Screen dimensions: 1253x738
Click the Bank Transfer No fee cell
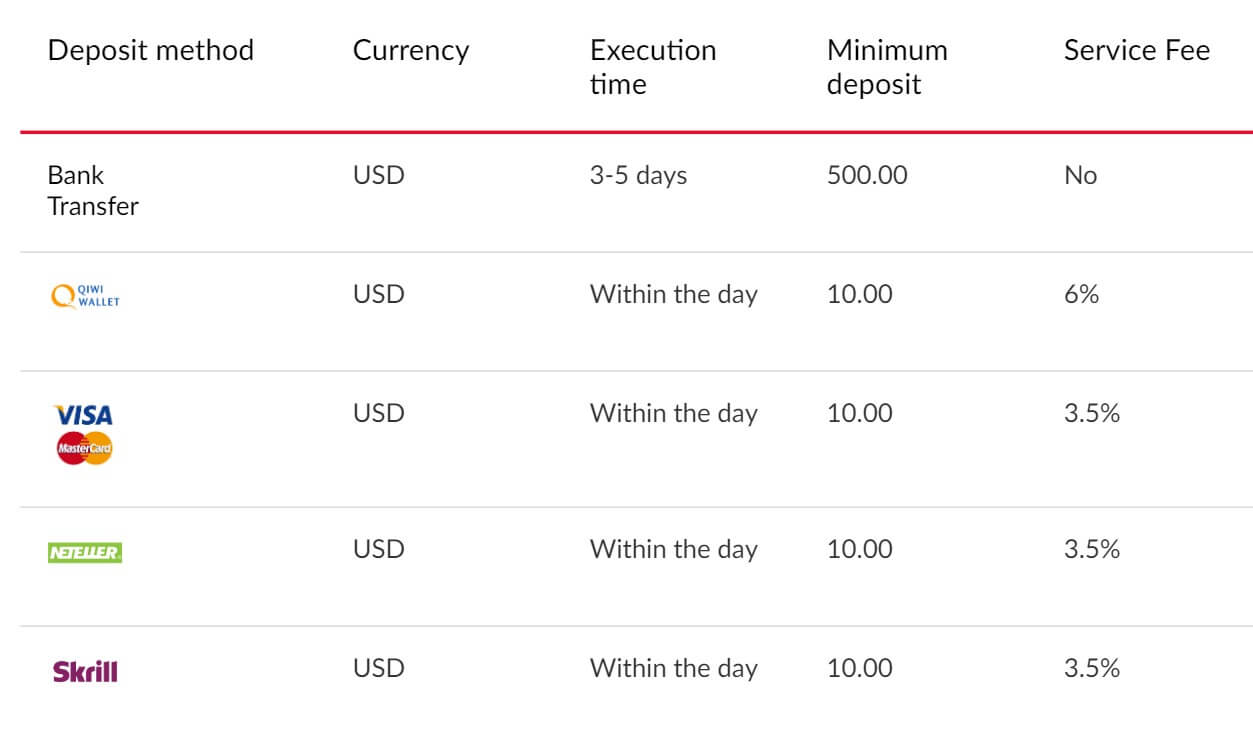point(1080,175)
